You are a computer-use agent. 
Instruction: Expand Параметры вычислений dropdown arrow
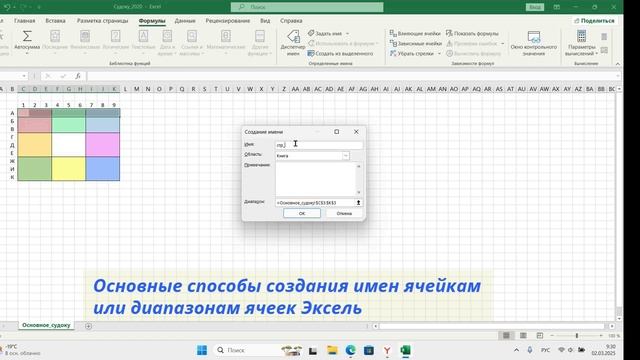point(597,53)
